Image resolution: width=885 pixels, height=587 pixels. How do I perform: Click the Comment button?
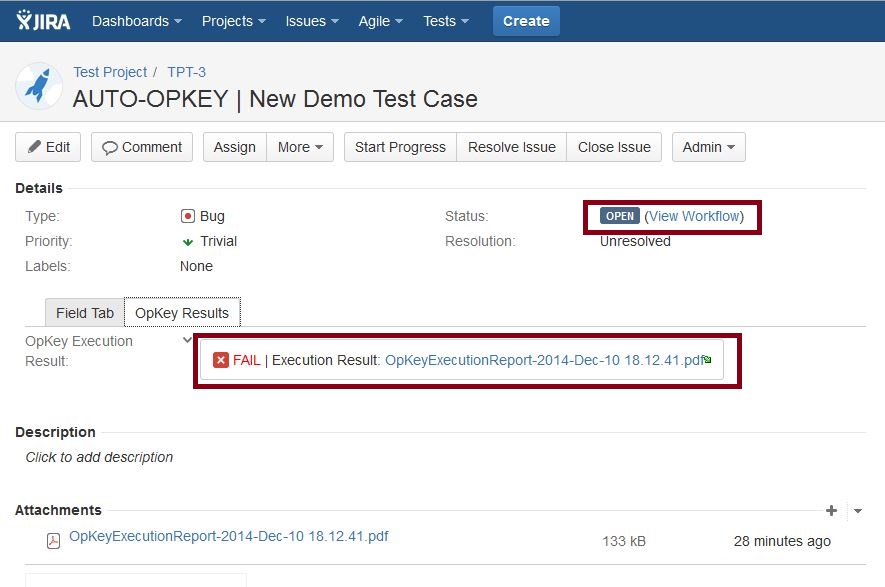(x=142, y=147)
